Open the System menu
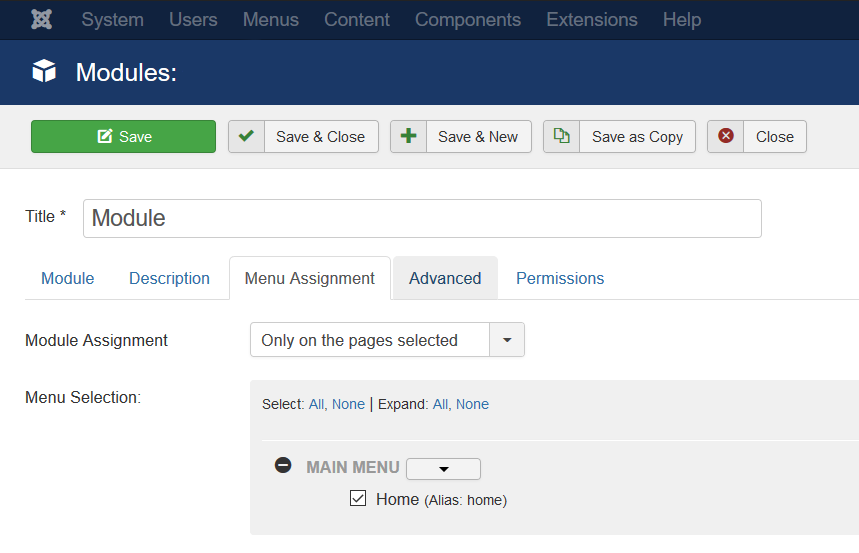Image resolution: width=859 pixels, height=553 pixels. click(112, 20)
